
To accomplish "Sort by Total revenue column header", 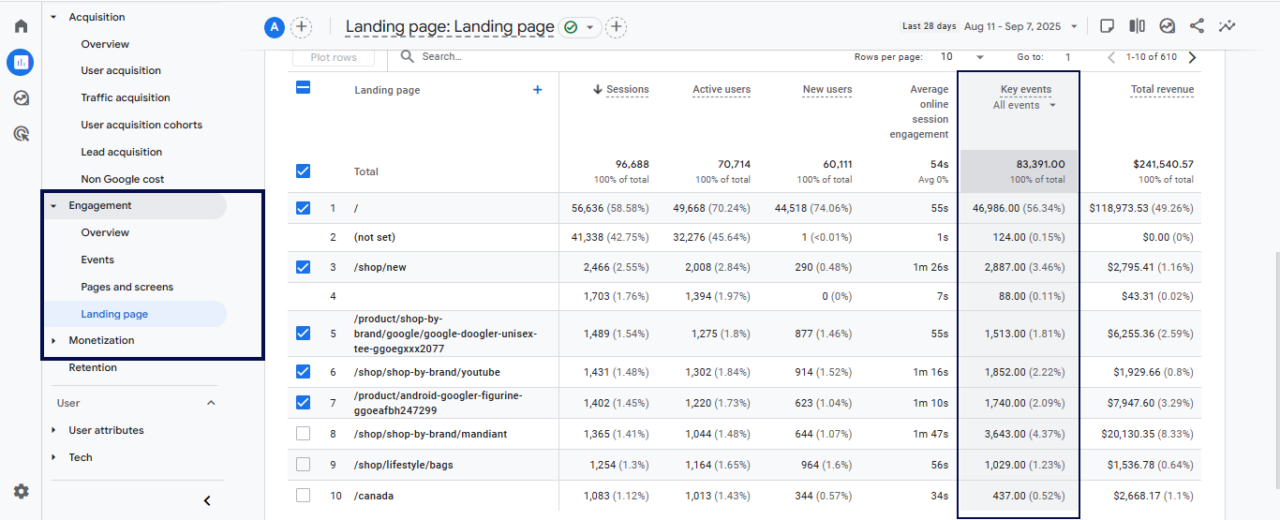I will coord(1162,89).
